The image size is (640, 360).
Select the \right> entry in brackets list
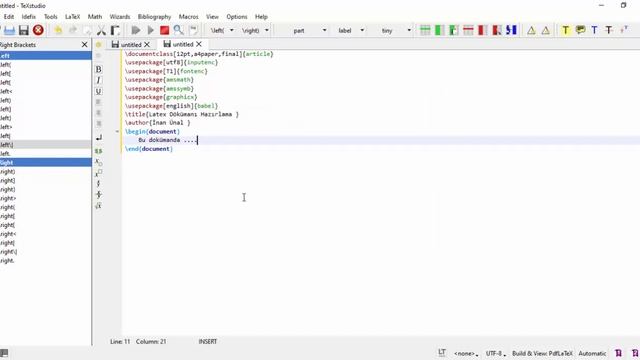point(46,198)
